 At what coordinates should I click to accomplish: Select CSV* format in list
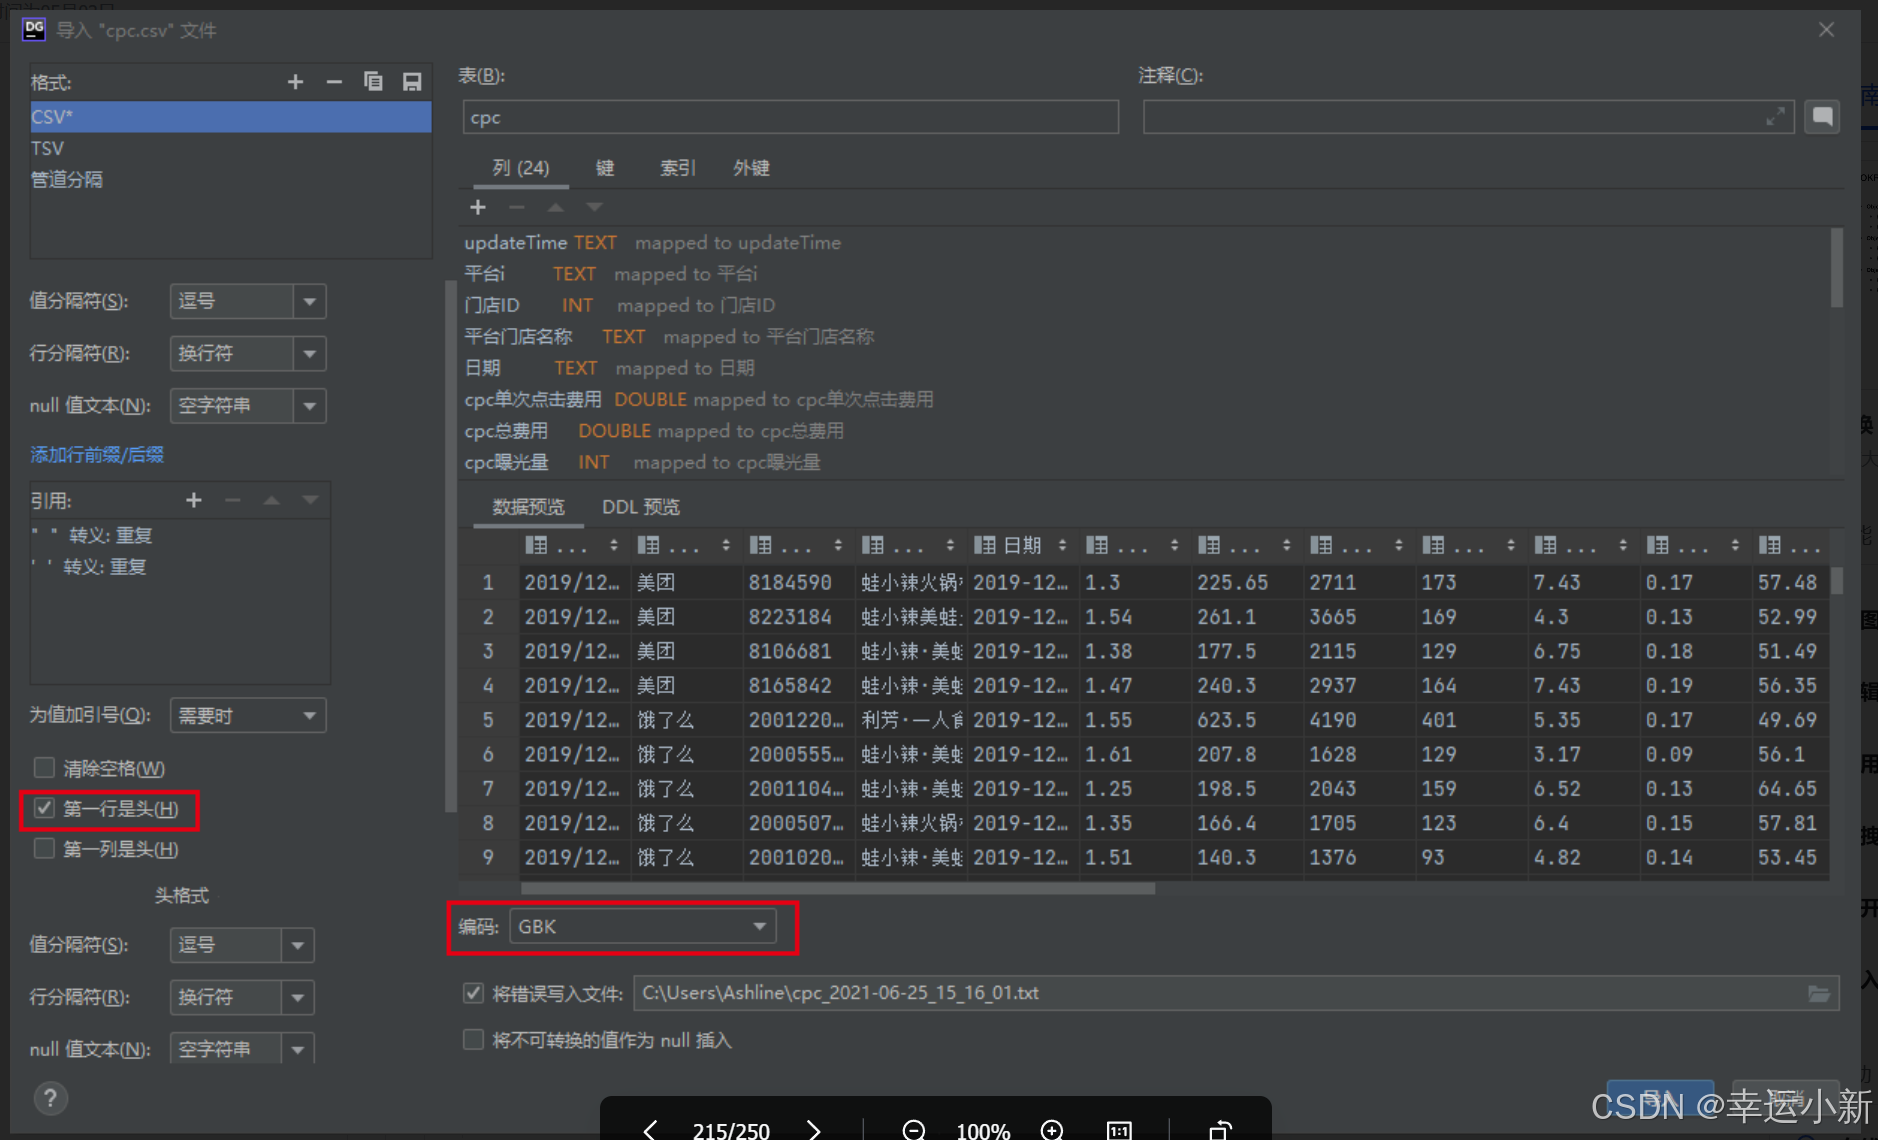[x=231, y=117]
